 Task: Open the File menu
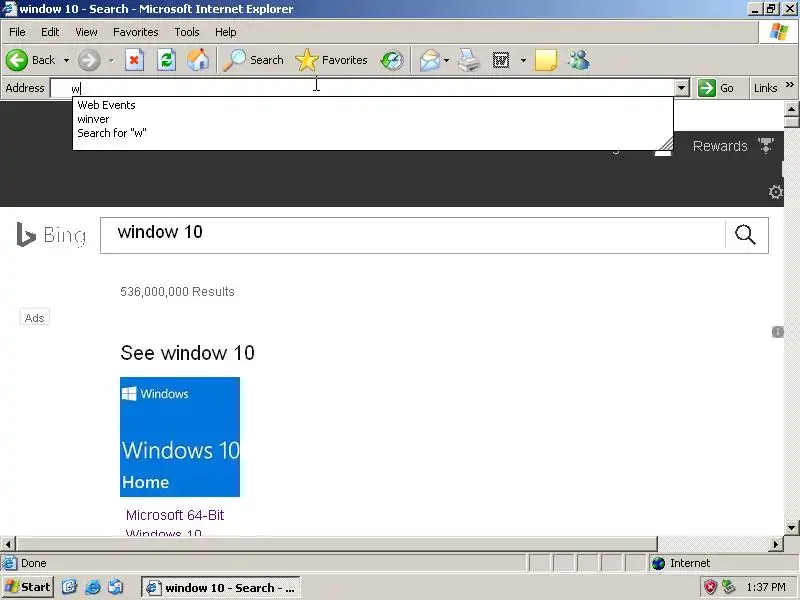pyautogui.click(x=17, y=32)
